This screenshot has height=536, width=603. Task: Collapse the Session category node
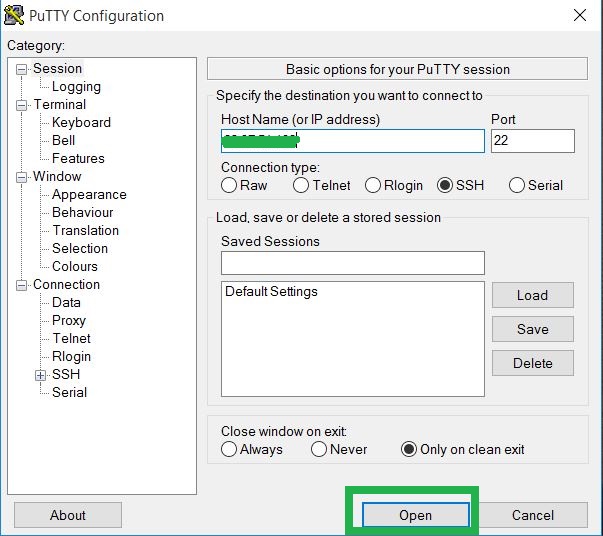(23, 69)
